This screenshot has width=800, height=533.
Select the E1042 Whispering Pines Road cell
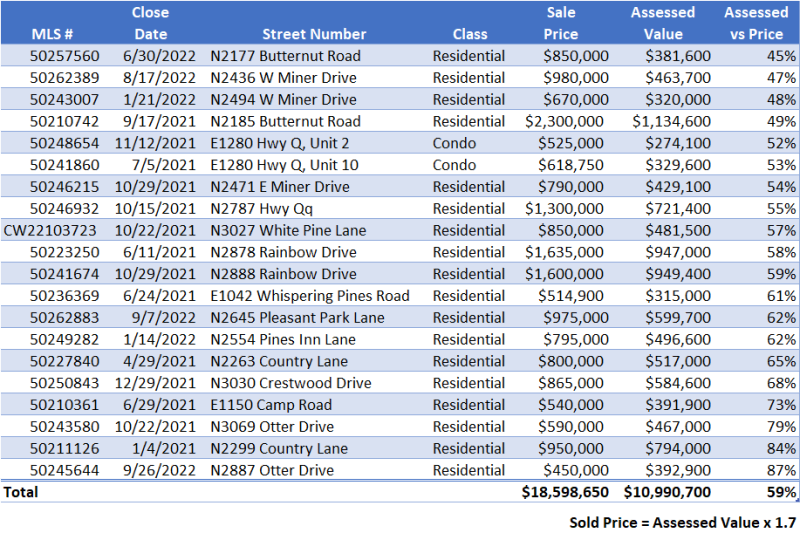pyautogui.click(x=310, y=296)
